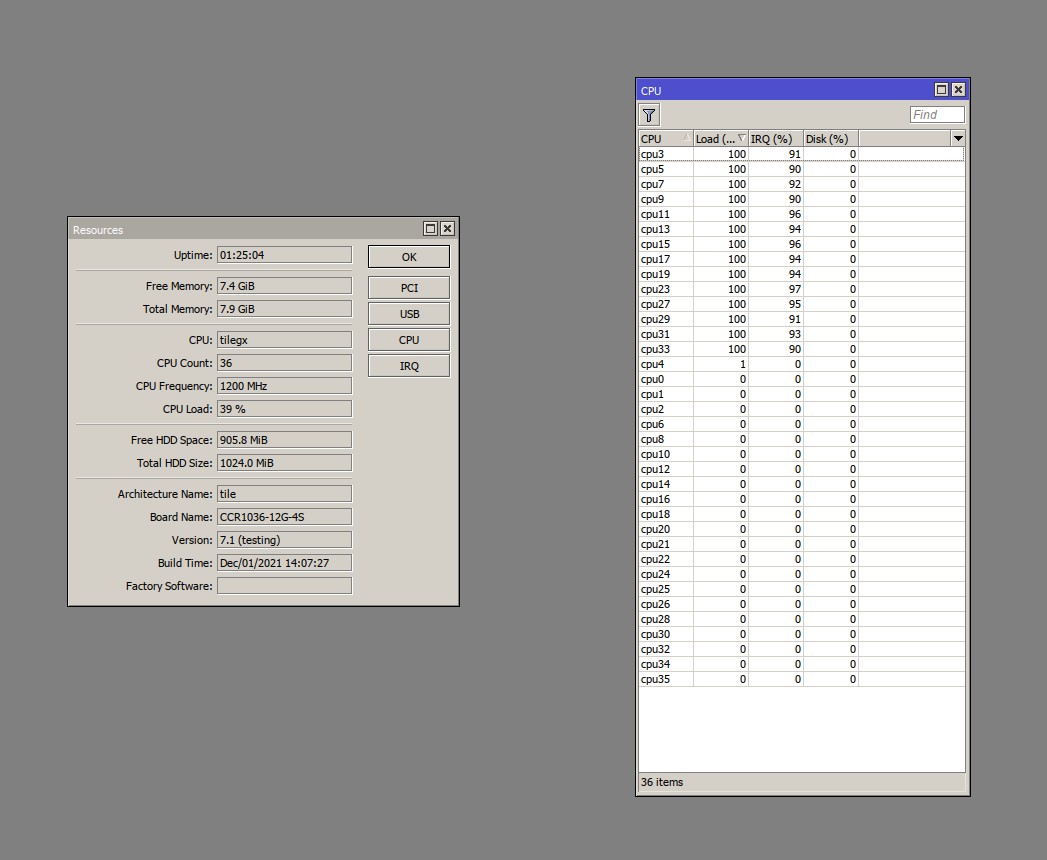Select the cpu4 row
The height and width of the screenshot is (860, 1047).
[801, 365]
